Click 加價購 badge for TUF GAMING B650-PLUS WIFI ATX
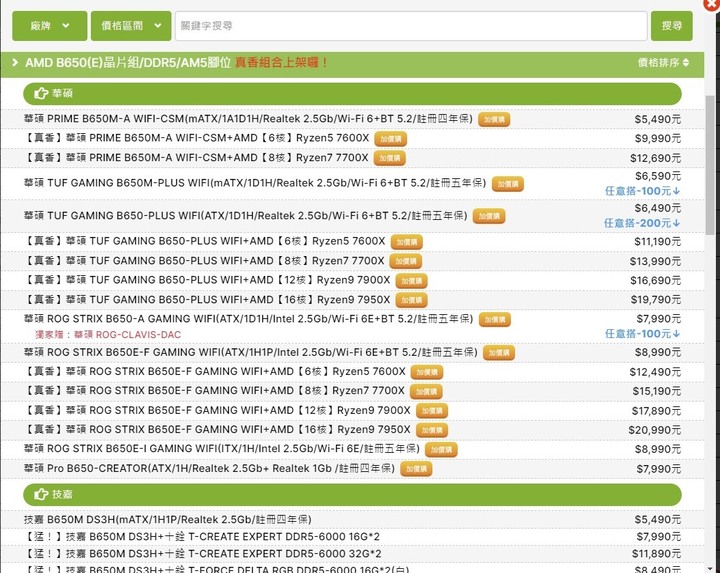 [x=489, y=216]
